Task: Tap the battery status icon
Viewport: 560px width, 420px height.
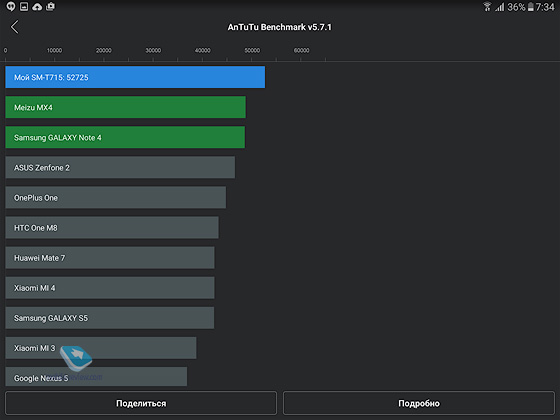Action: coord(531,7)
